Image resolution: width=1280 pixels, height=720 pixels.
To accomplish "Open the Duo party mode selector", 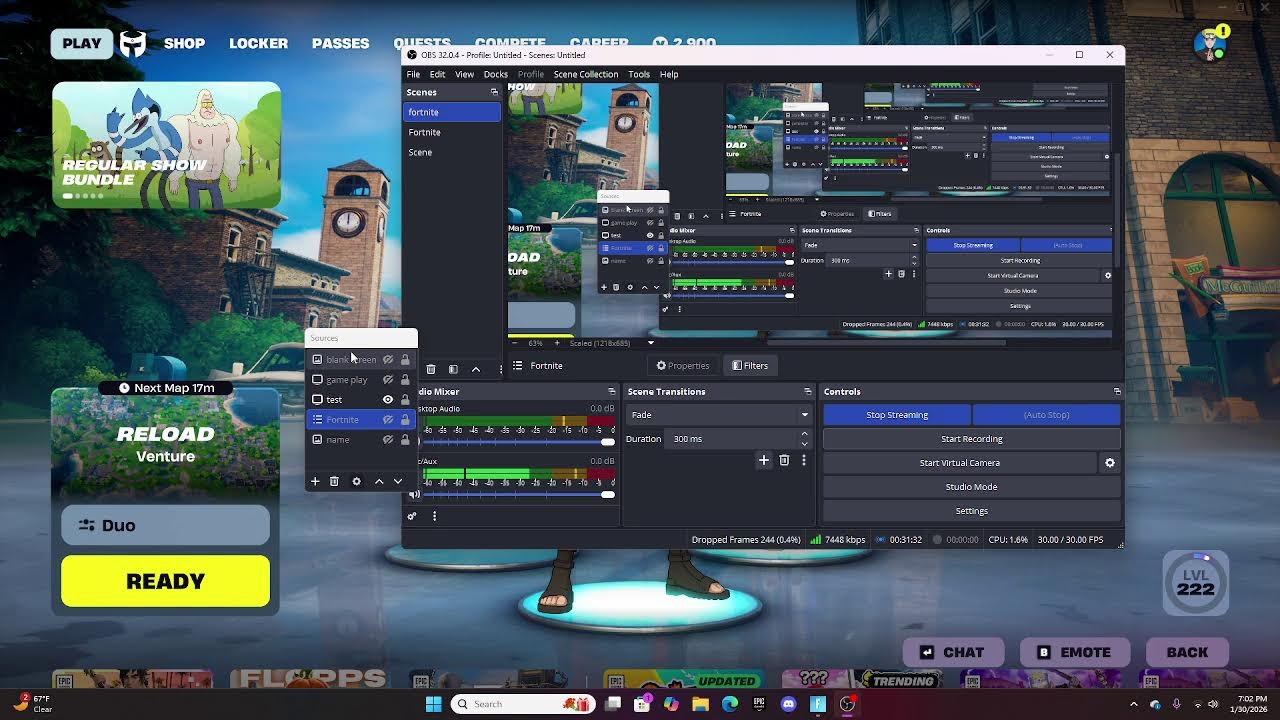I will (x=165, y=525).
